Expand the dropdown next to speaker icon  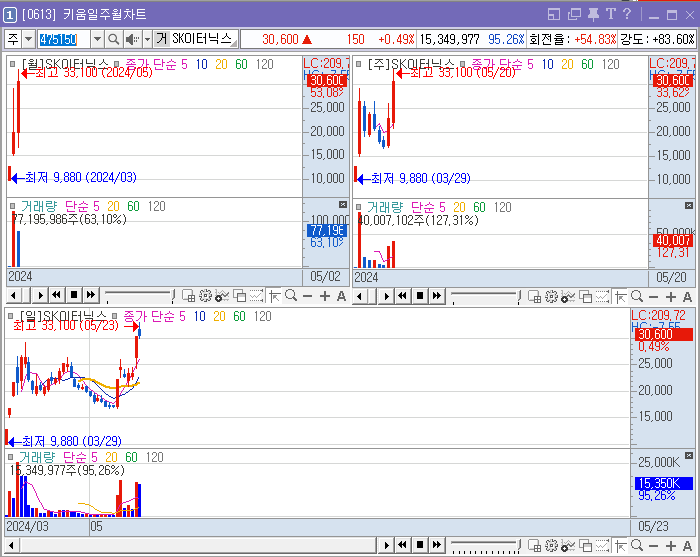(147, 39)
